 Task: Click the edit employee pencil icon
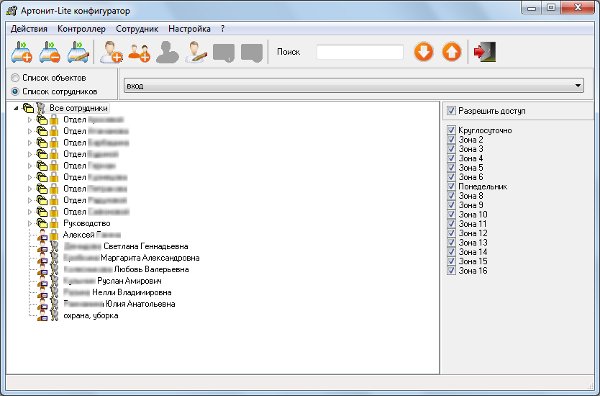[x=196, y=52]
